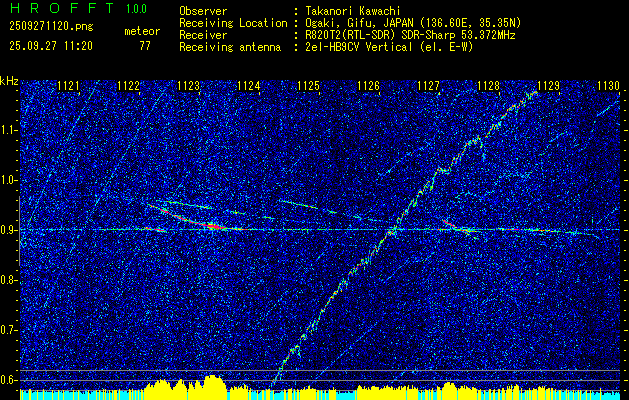Click the 1124 time axis label
629x400 pixels.
tap(248, 86)
